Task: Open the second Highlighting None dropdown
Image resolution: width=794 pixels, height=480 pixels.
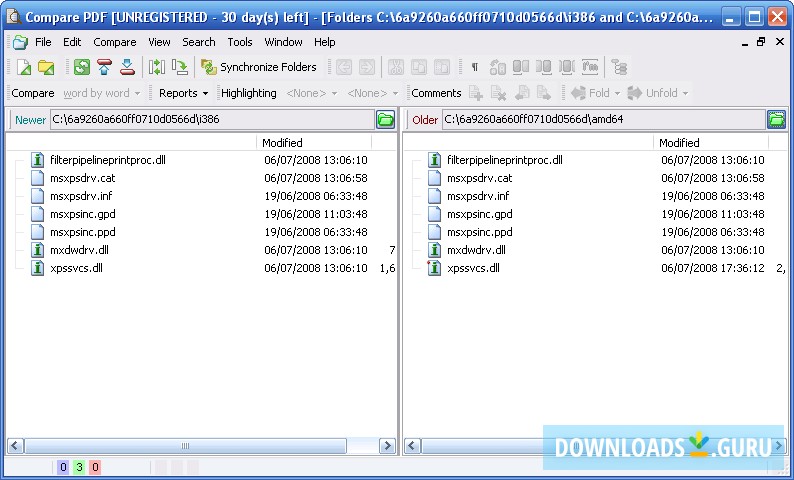Action: [373, 93]
